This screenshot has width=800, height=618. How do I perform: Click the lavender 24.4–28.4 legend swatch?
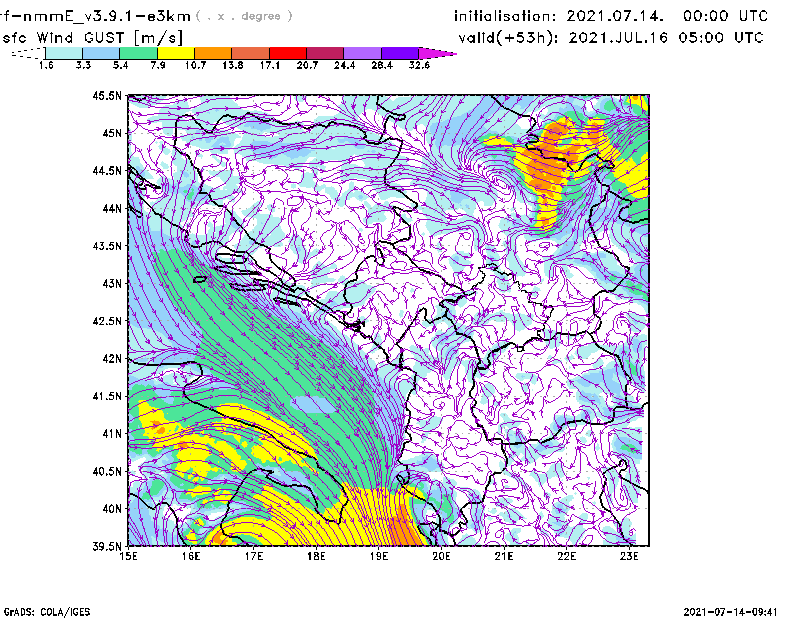[x=363, y=53]
